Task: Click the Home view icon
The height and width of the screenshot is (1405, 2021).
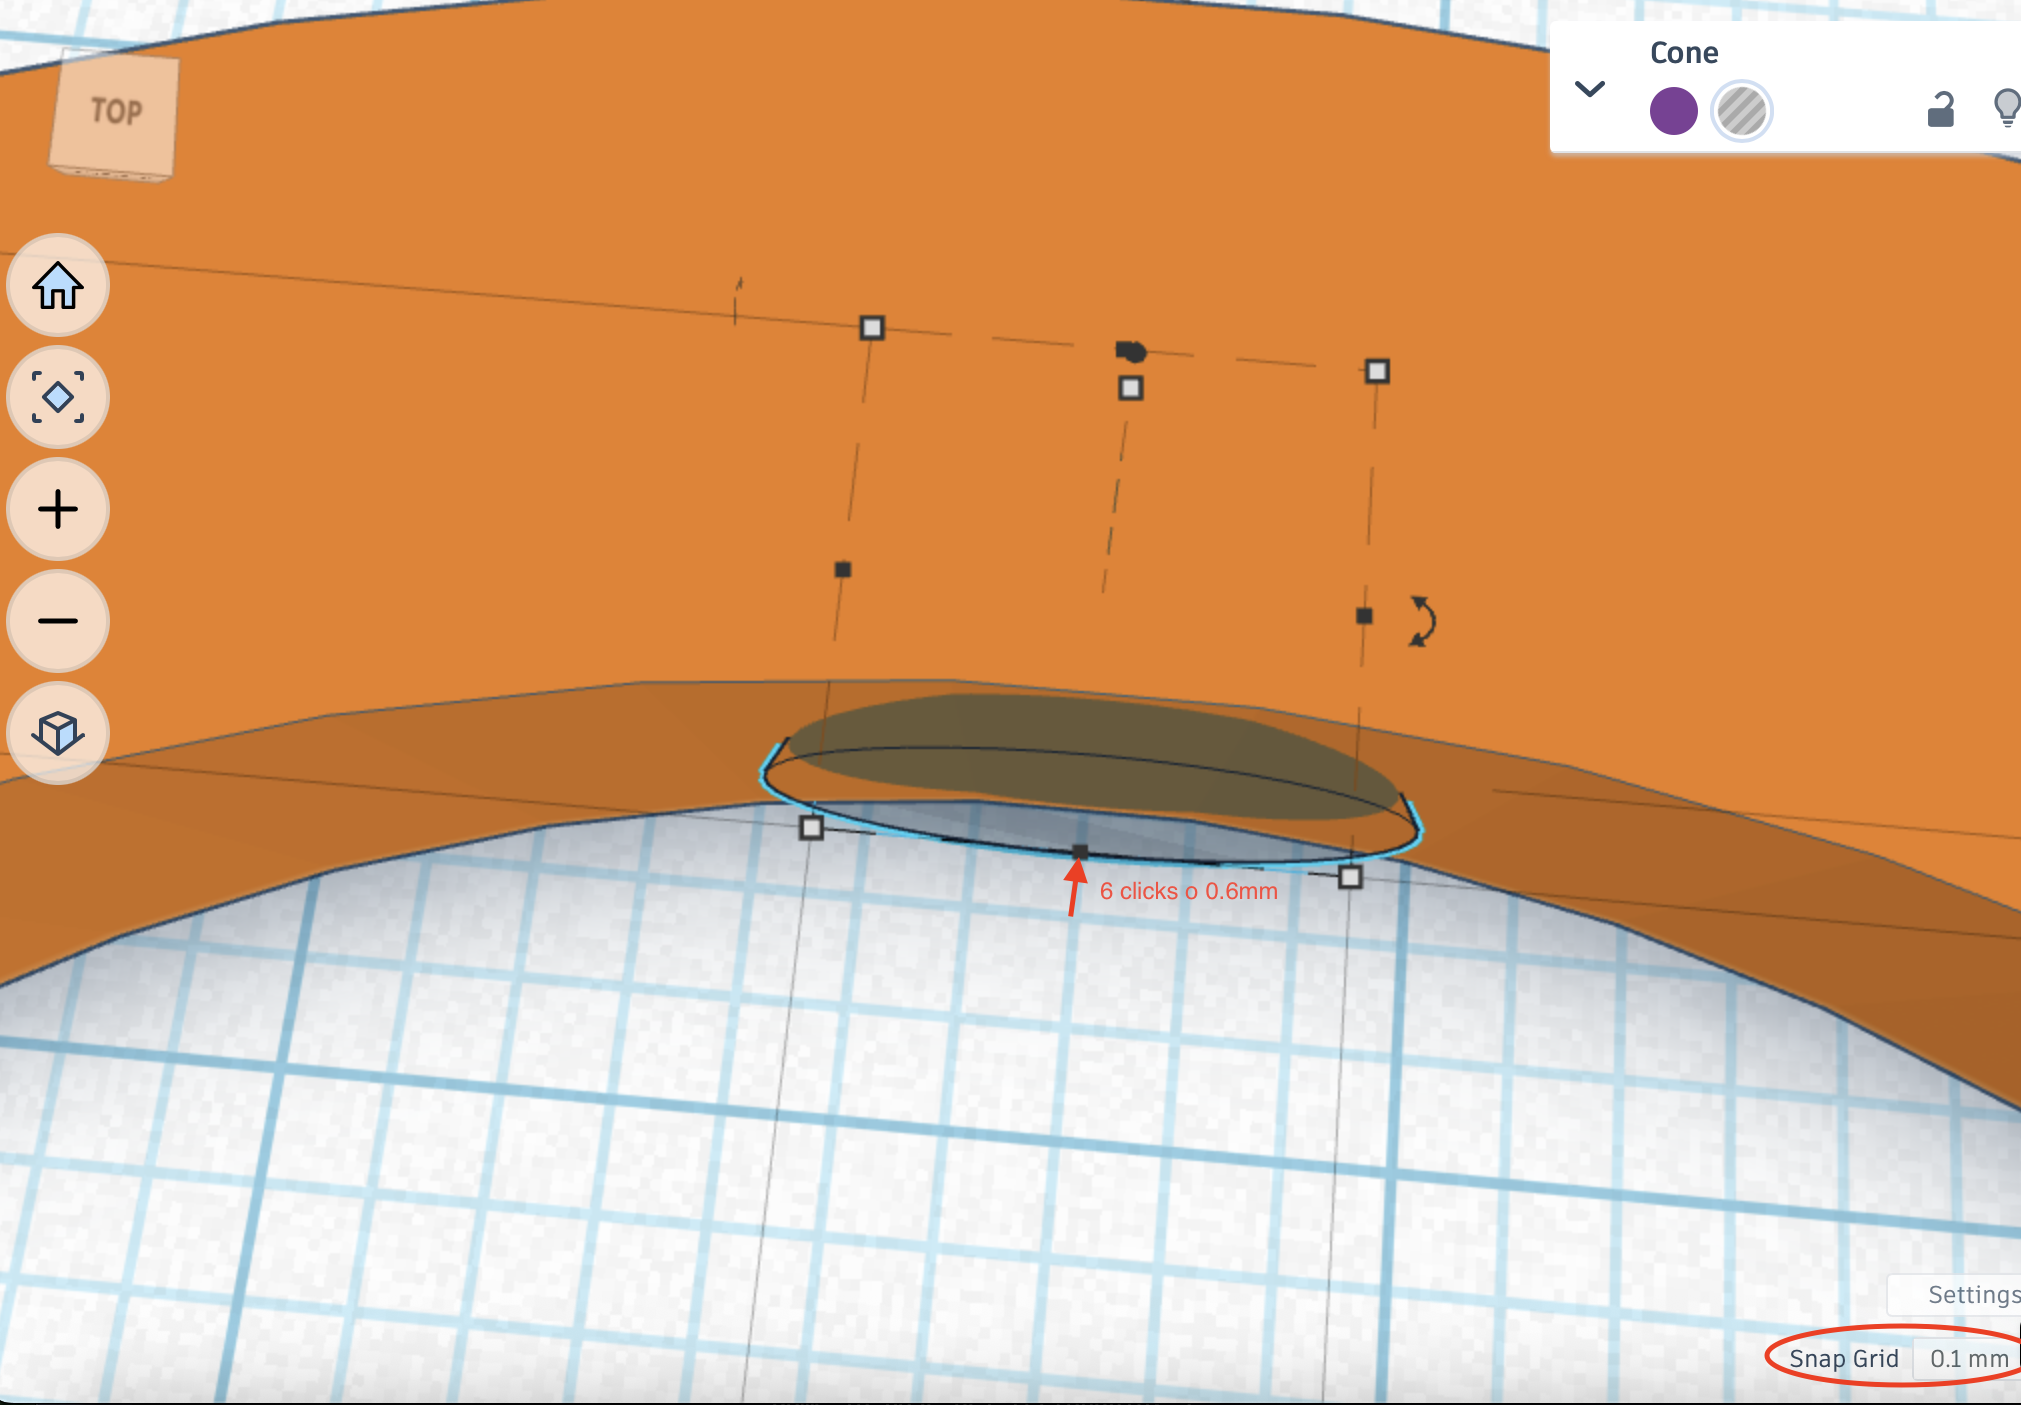Action: (x=58, y=287)
